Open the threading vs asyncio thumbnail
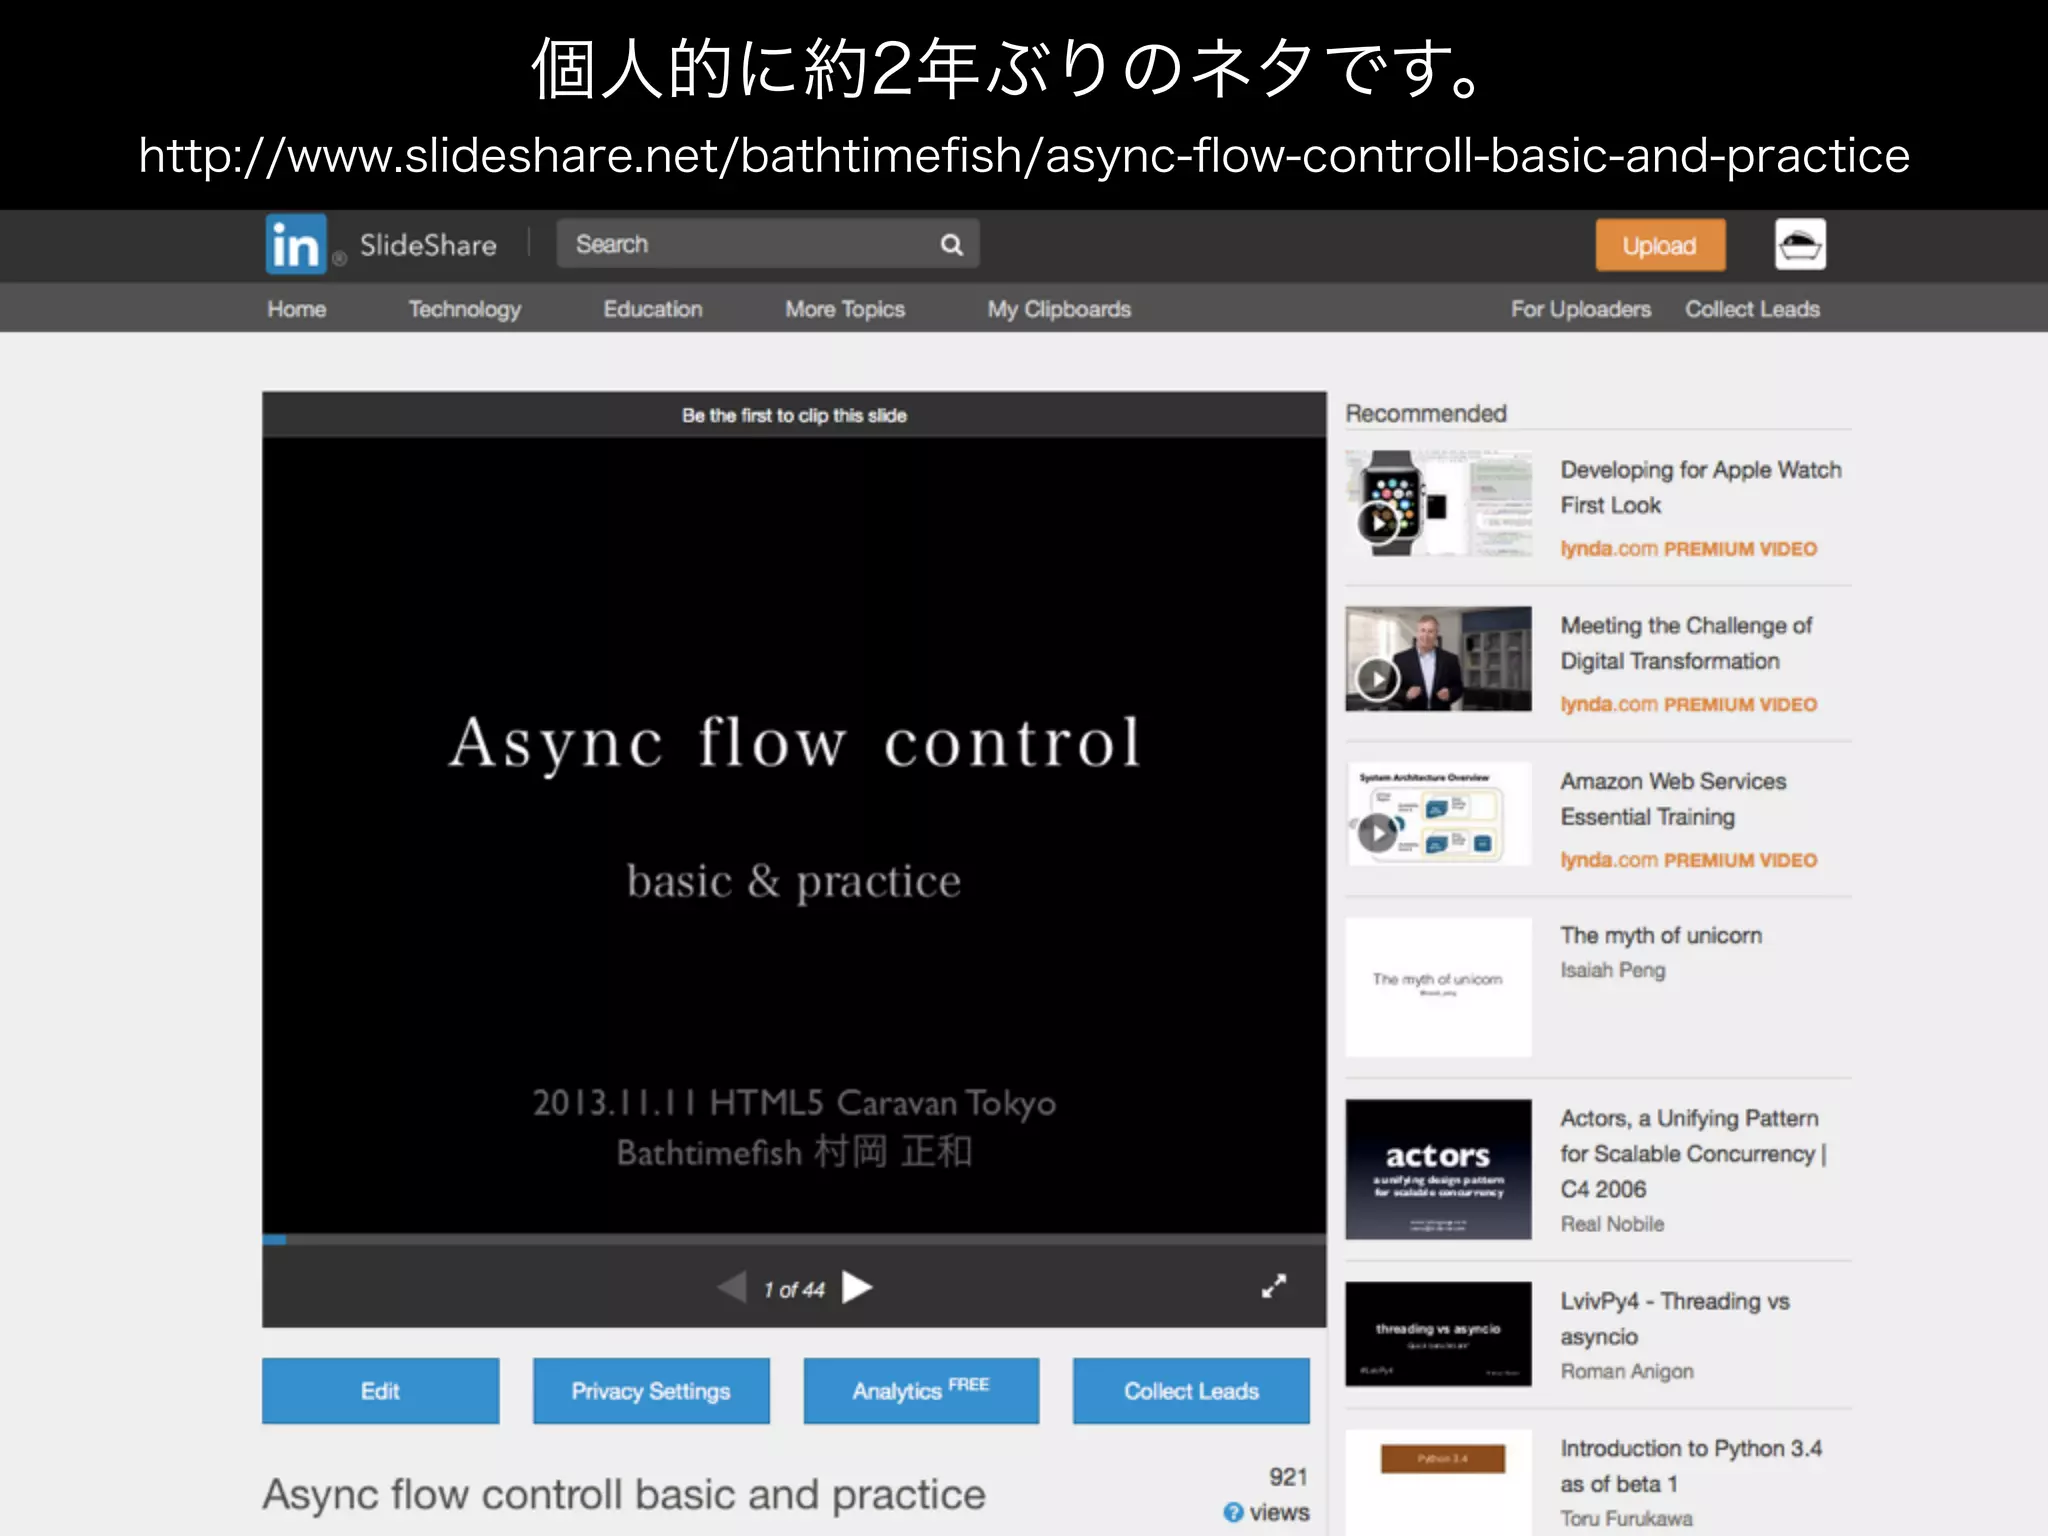Screen dimensions: 2048x1536 pyautogui.click(x=1438, y=1334)
